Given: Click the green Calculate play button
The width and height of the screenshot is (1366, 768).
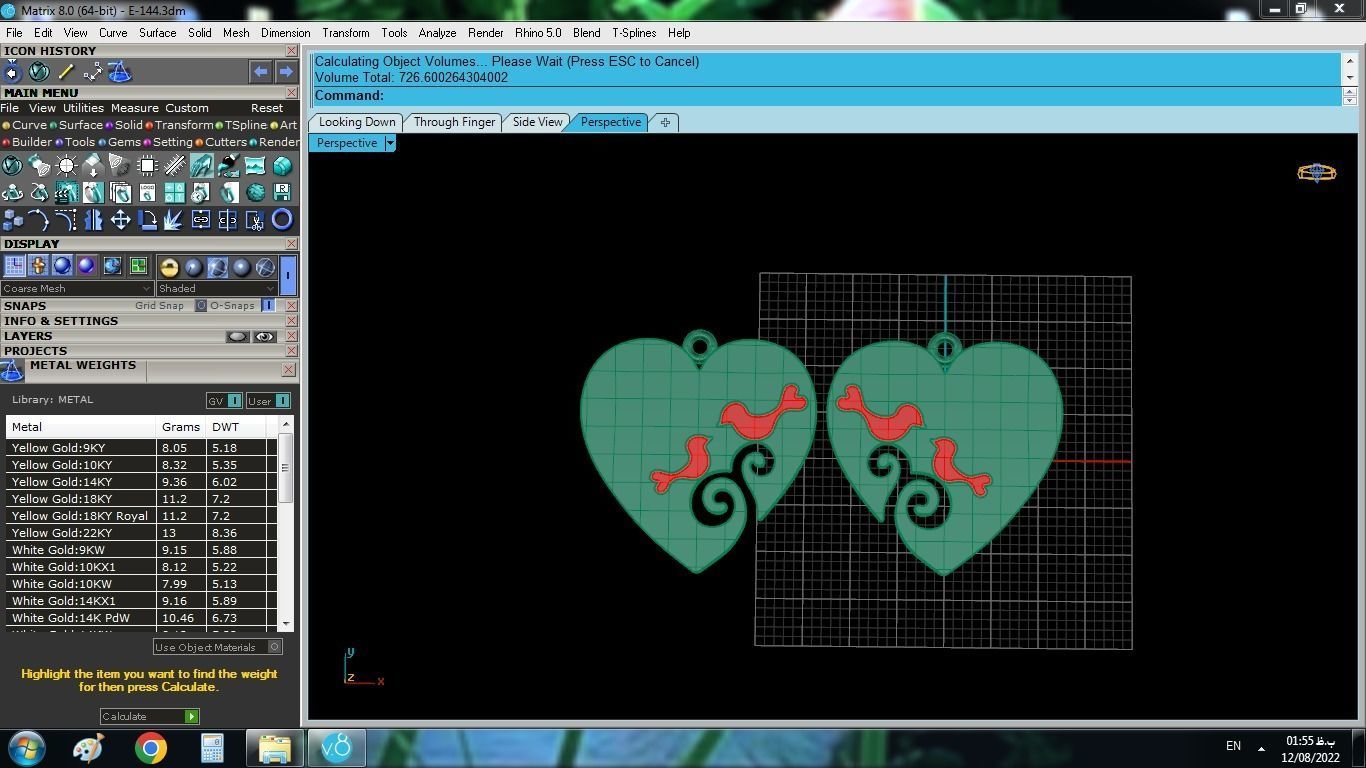Looking at the screenshot, I should point(192,716).
